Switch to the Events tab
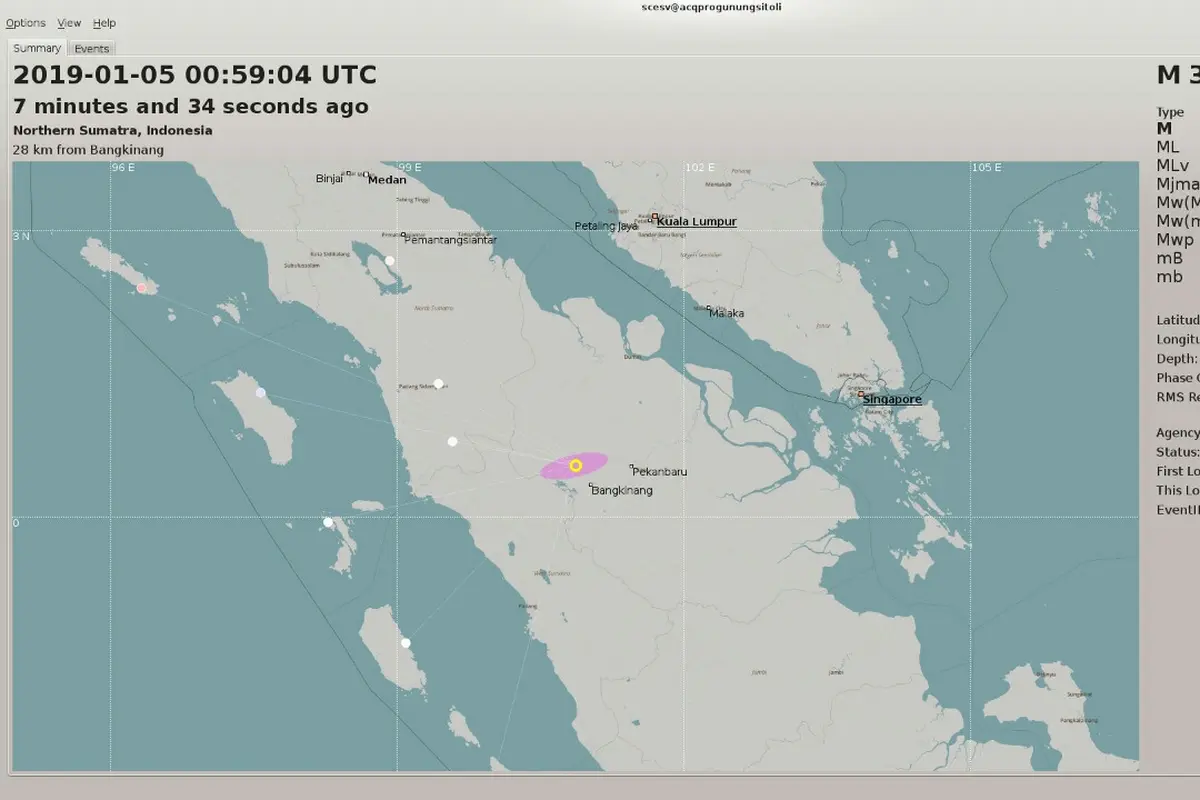Viewport: 1200px width, 800px height. [x=92, y=48]
